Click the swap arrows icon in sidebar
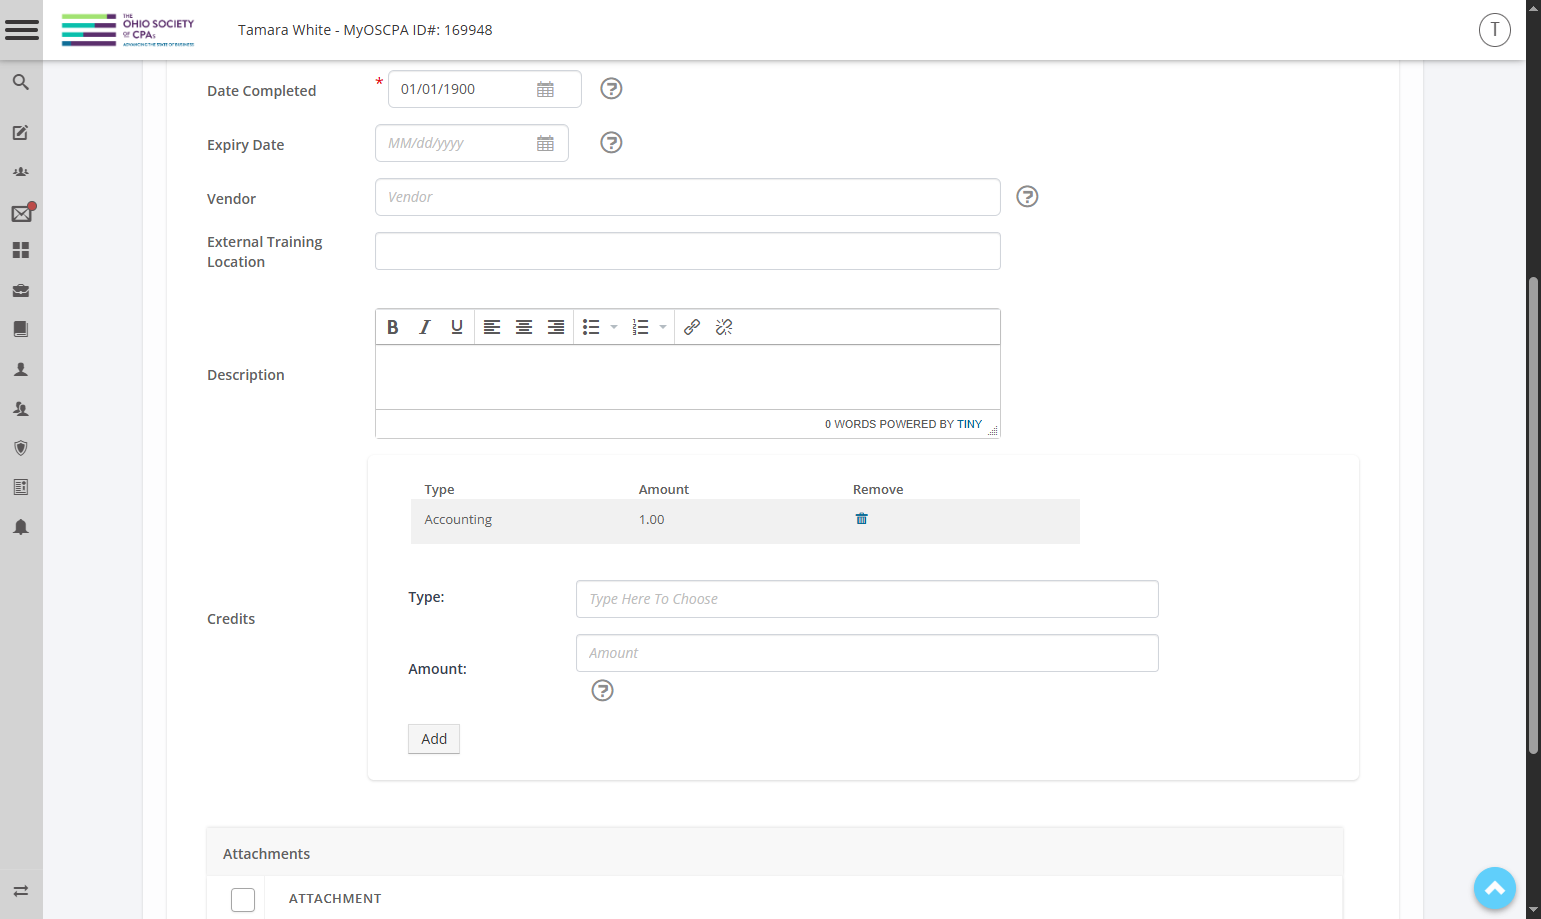Viewport: 1541px width, 919px height. click(20, 891)
